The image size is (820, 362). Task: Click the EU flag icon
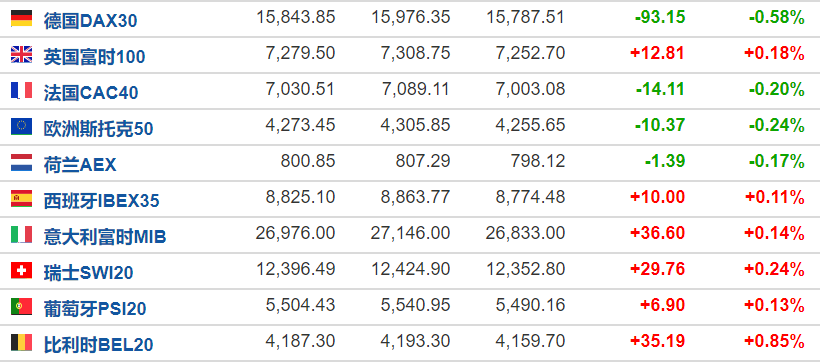click(21, 127)
